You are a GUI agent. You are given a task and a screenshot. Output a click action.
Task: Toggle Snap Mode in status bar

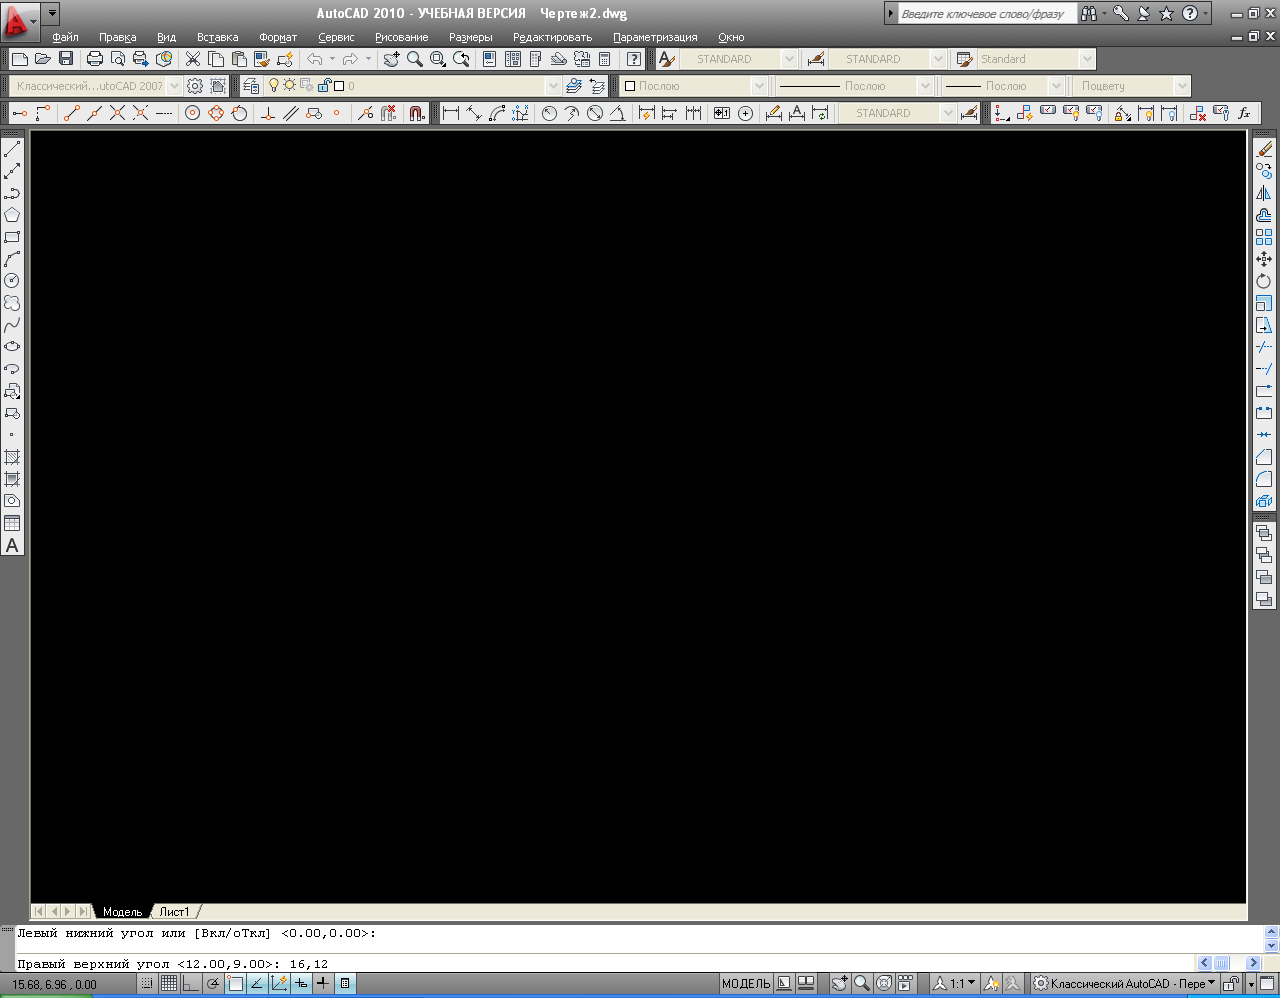147,984
